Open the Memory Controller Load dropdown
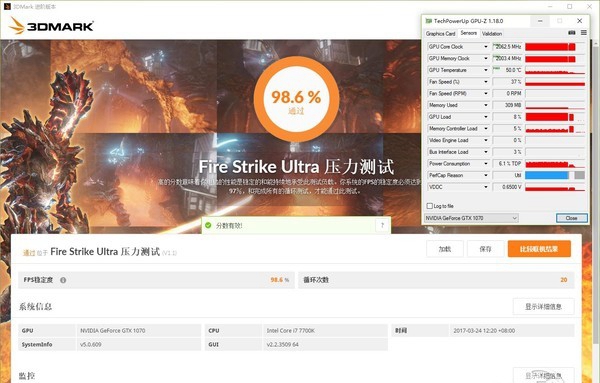600x383 pixels. pyautogui.click(x=486, y=129)
